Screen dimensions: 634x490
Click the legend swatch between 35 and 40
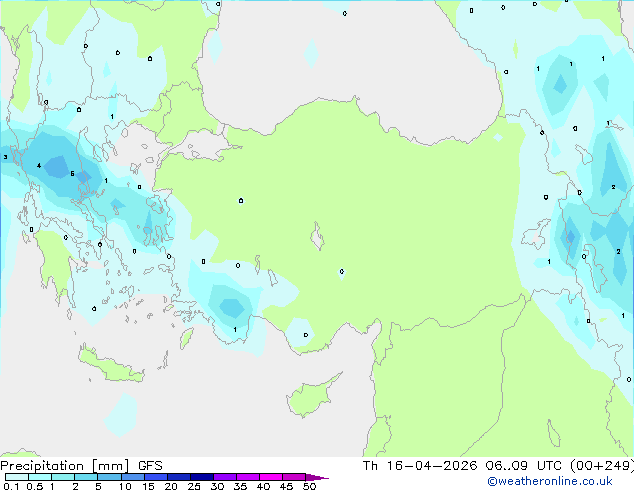coord(248,477)
